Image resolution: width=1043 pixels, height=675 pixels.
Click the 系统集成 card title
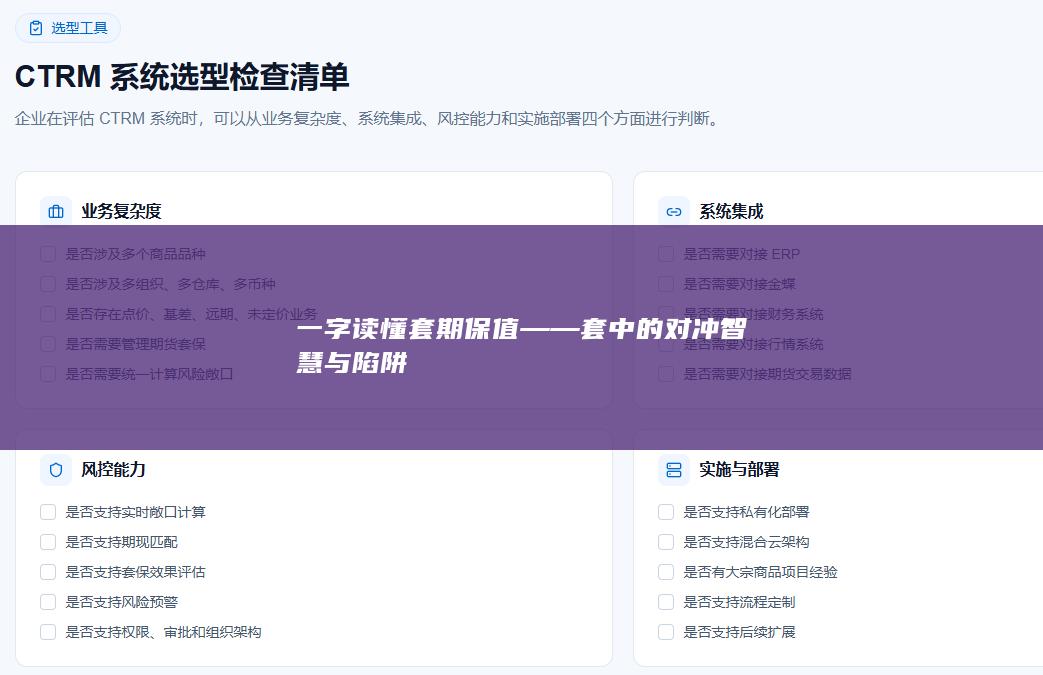[731, 211]
